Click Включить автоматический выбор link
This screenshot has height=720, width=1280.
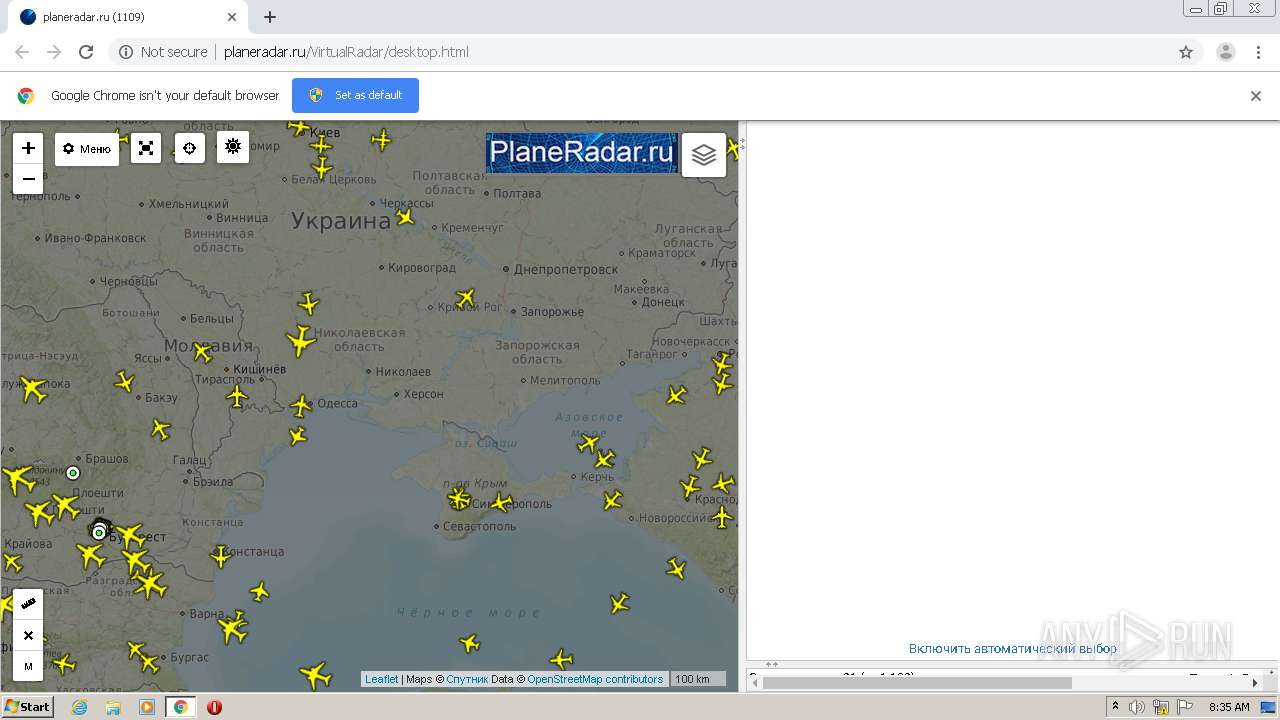click(x=1013, y=648)
